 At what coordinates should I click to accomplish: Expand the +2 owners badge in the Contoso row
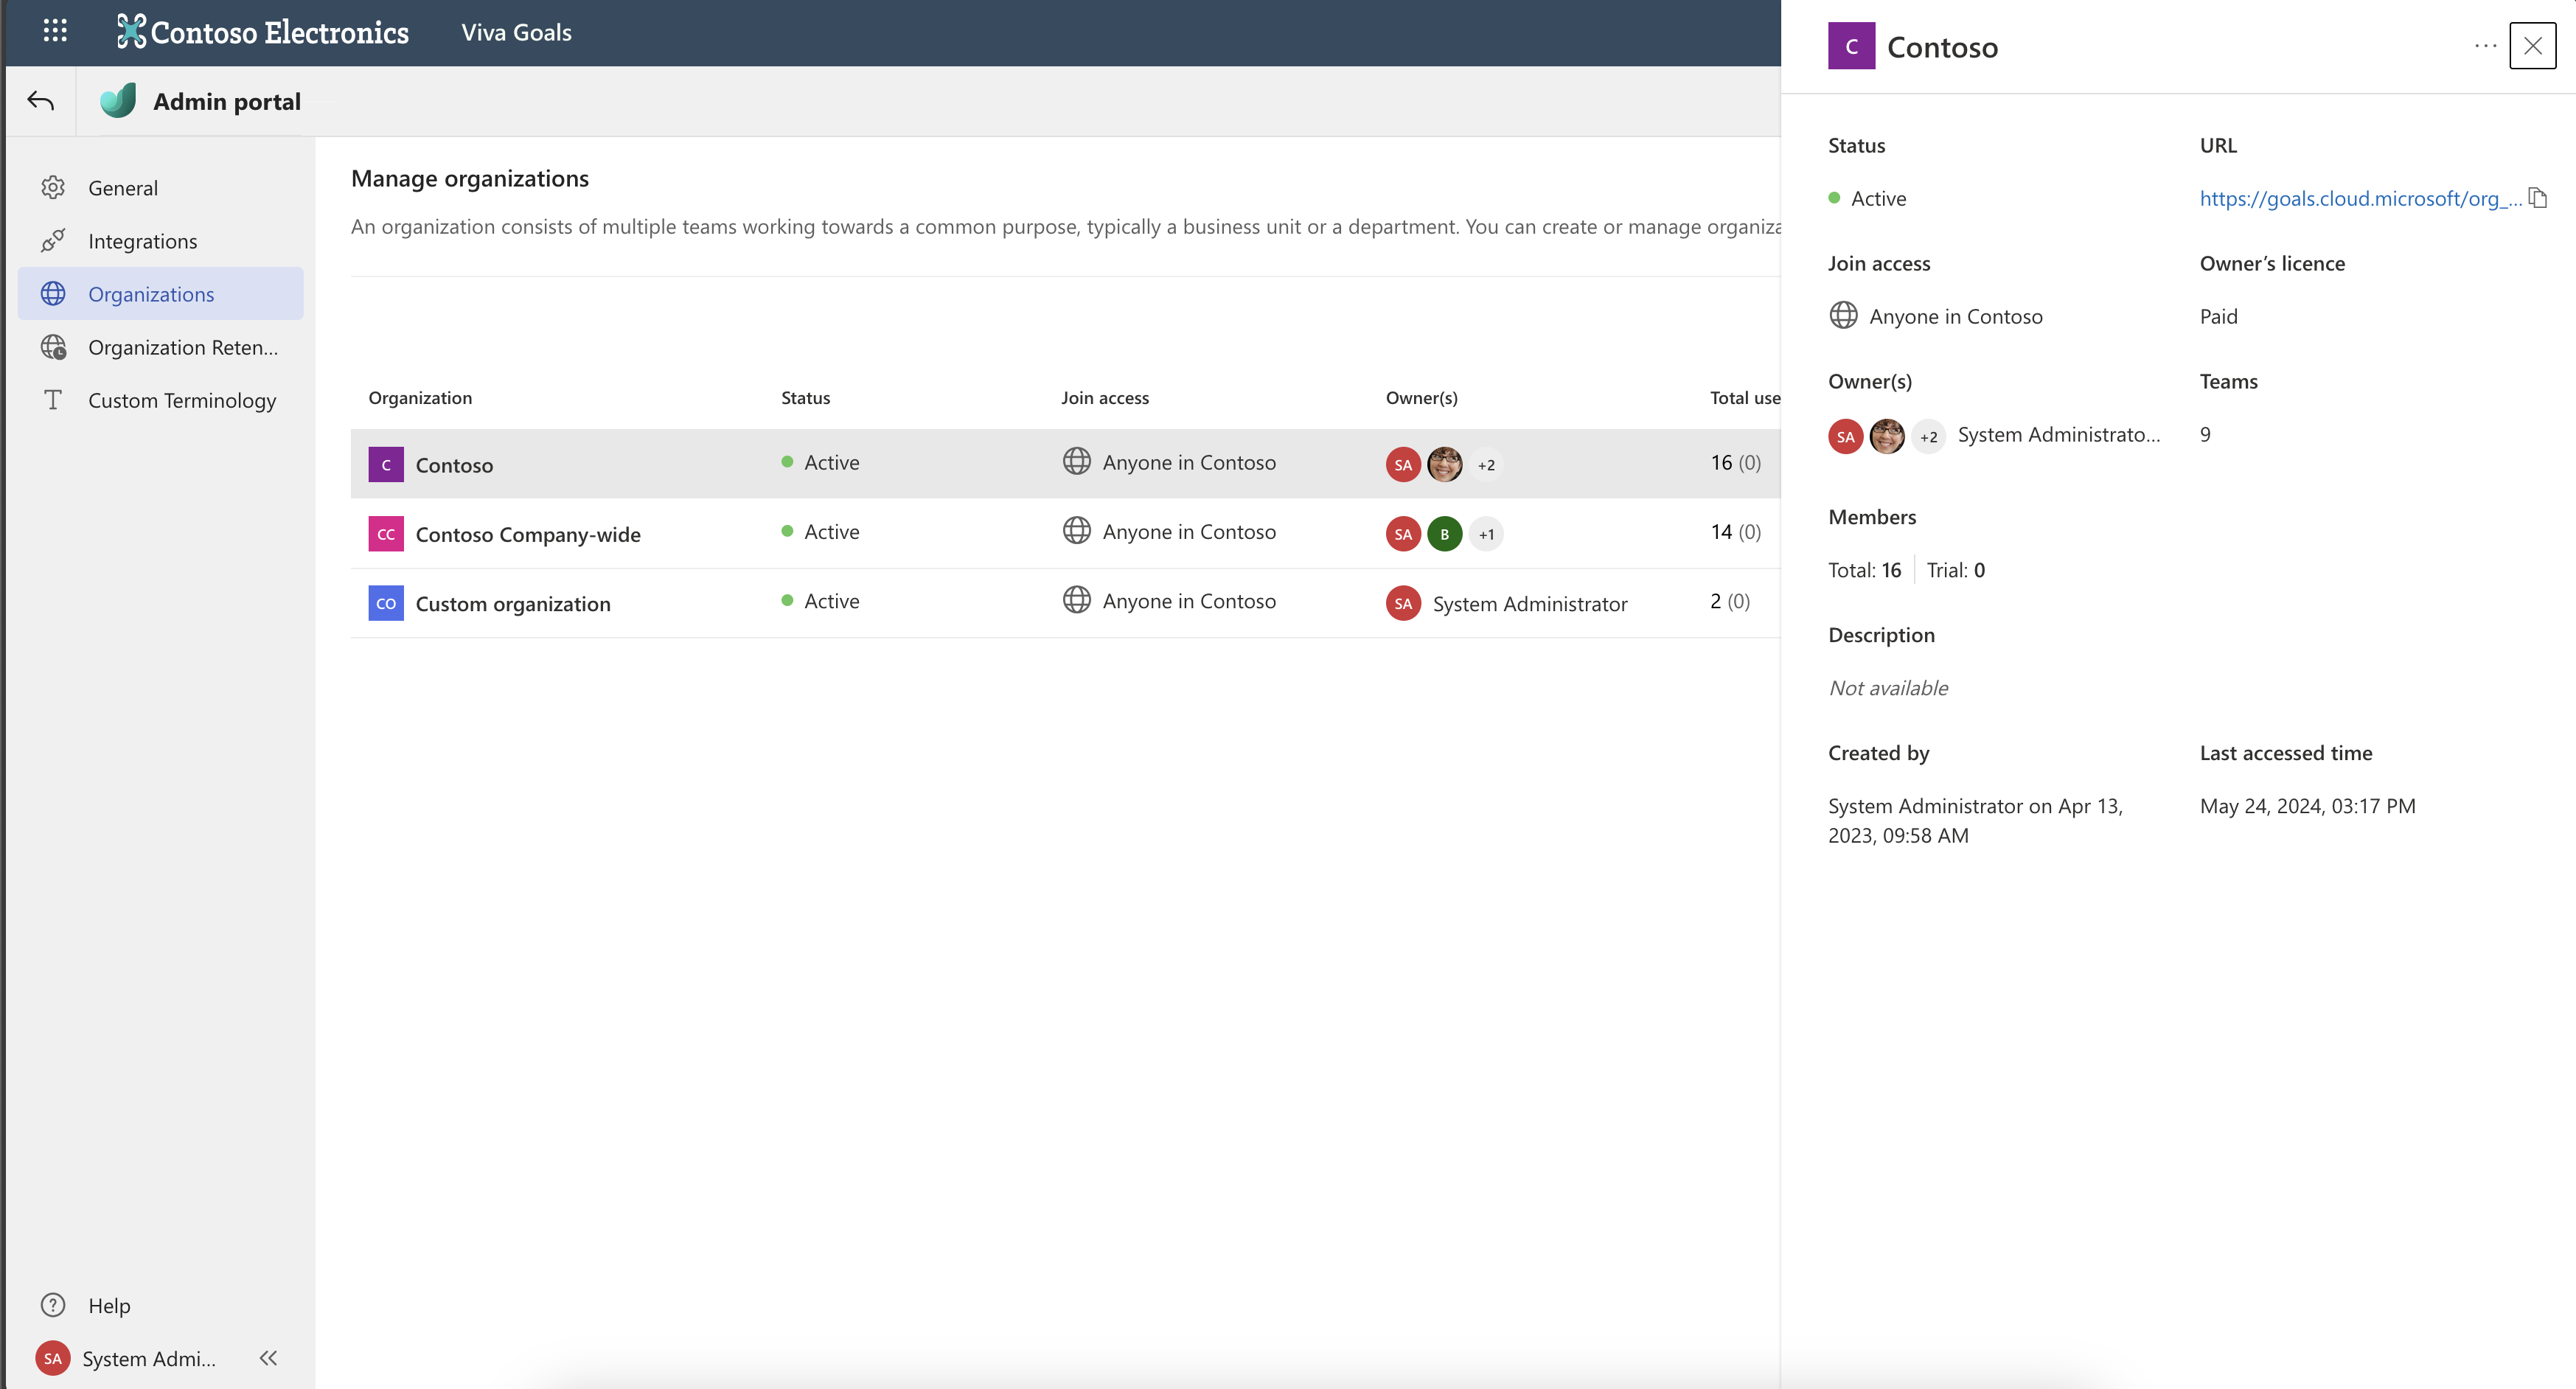point(1486,465)
